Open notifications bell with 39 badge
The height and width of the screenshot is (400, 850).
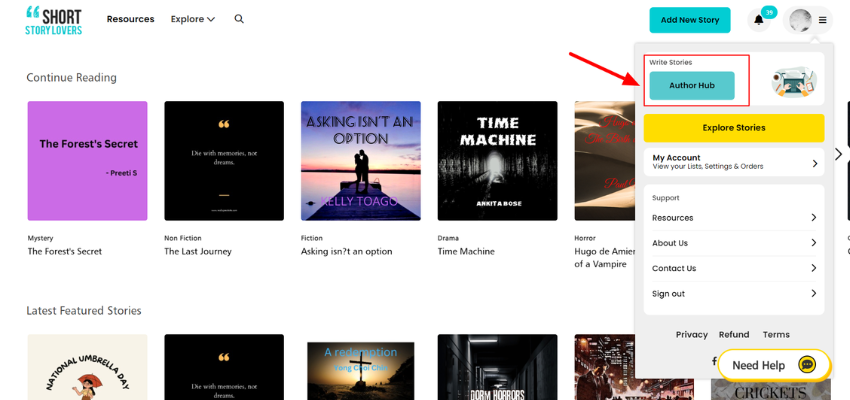click(759, 20)
